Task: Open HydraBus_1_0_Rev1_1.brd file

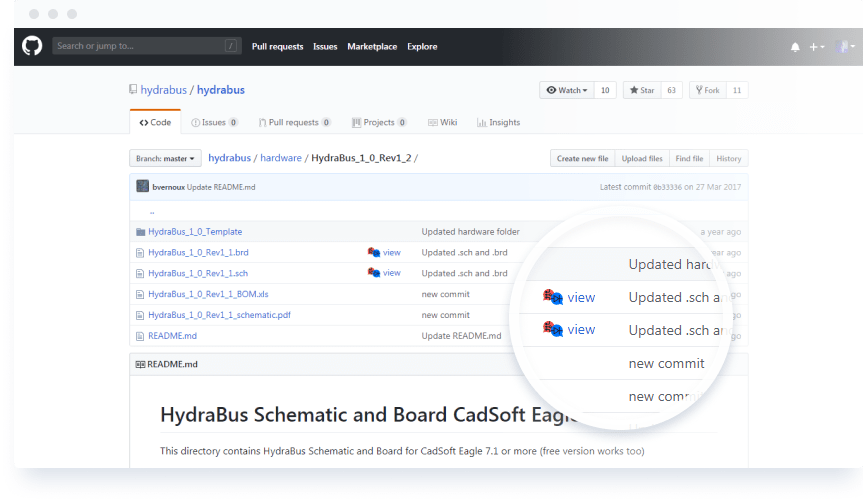Action: pyautogui.click(x=198, y=252)
